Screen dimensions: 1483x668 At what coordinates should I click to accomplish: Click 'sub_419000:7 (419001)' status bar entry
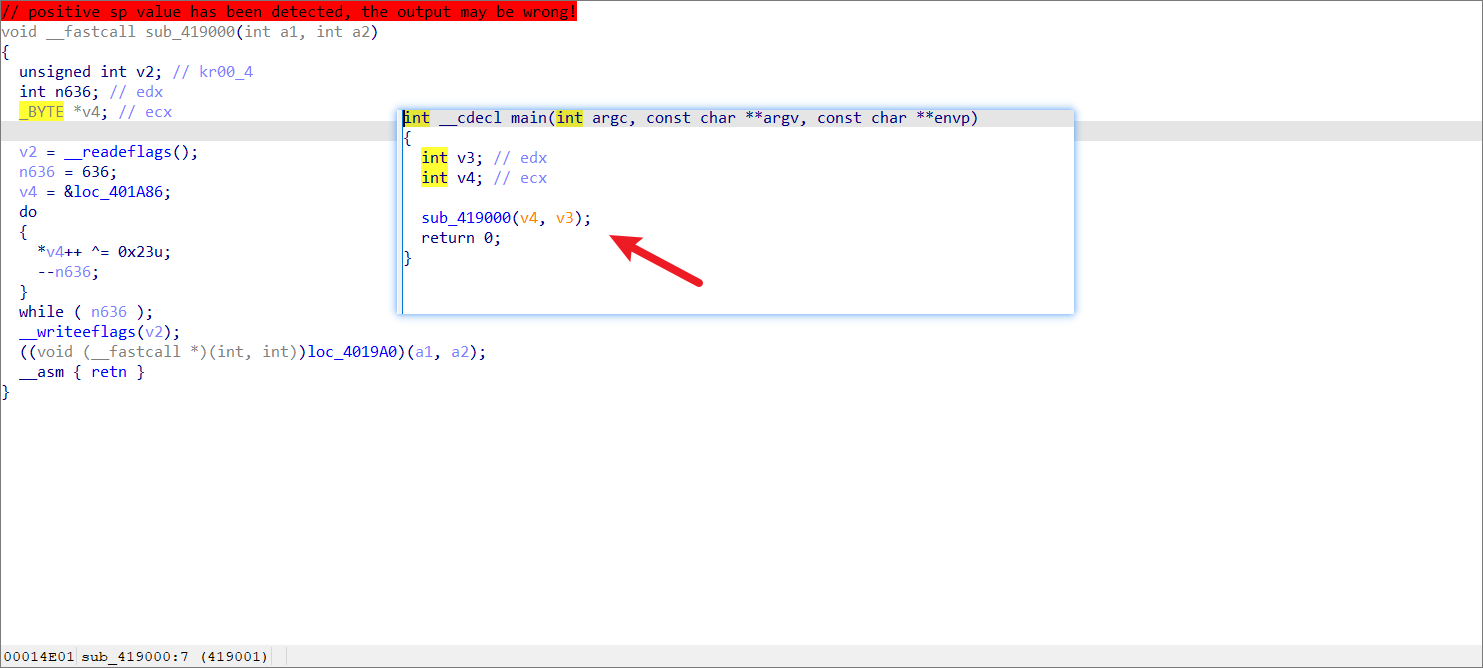pos(174,656)
